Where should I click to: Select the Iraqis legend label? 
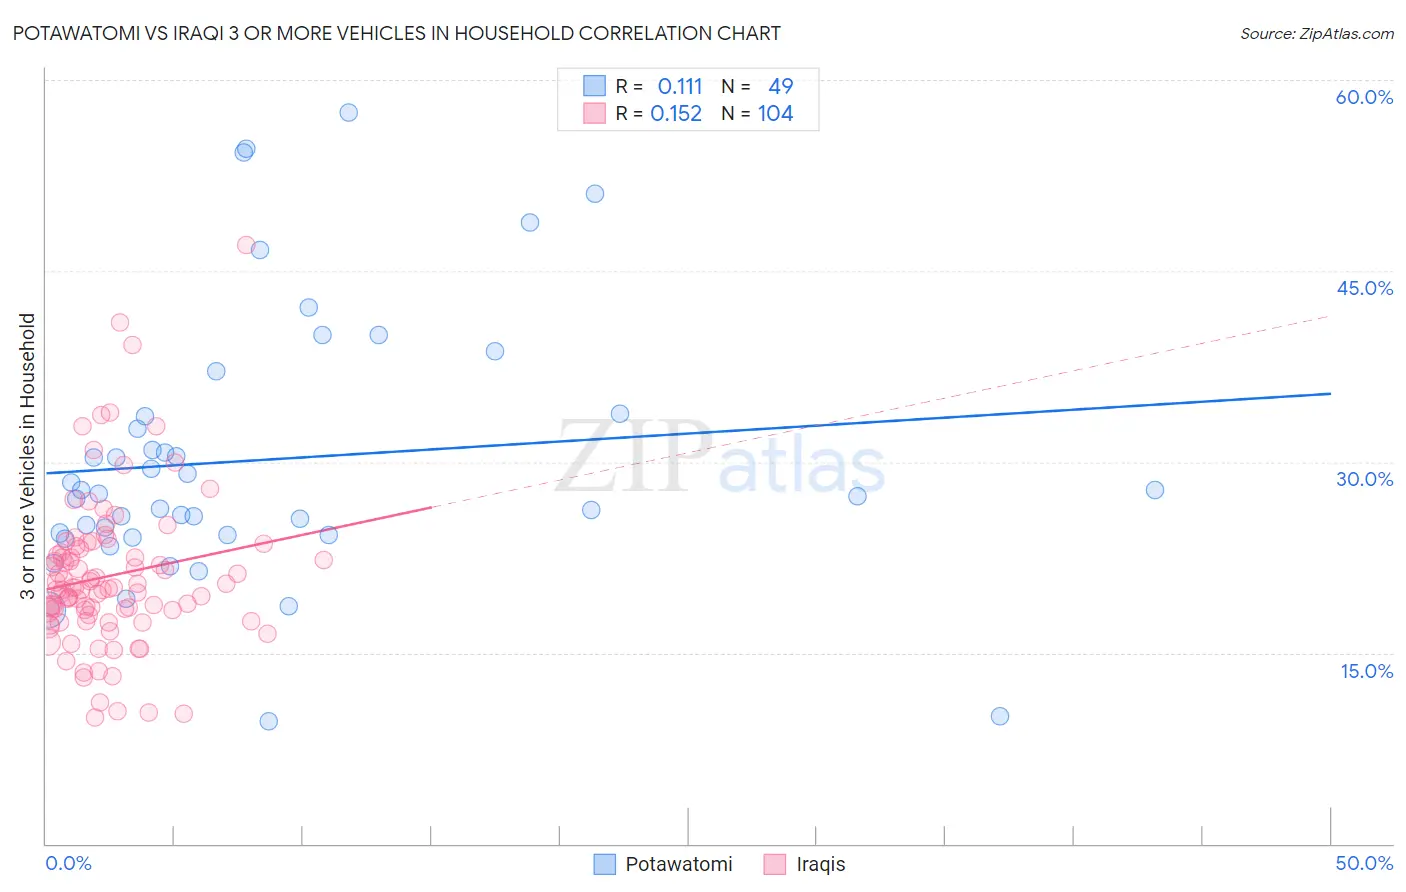(x=820, y=864)
